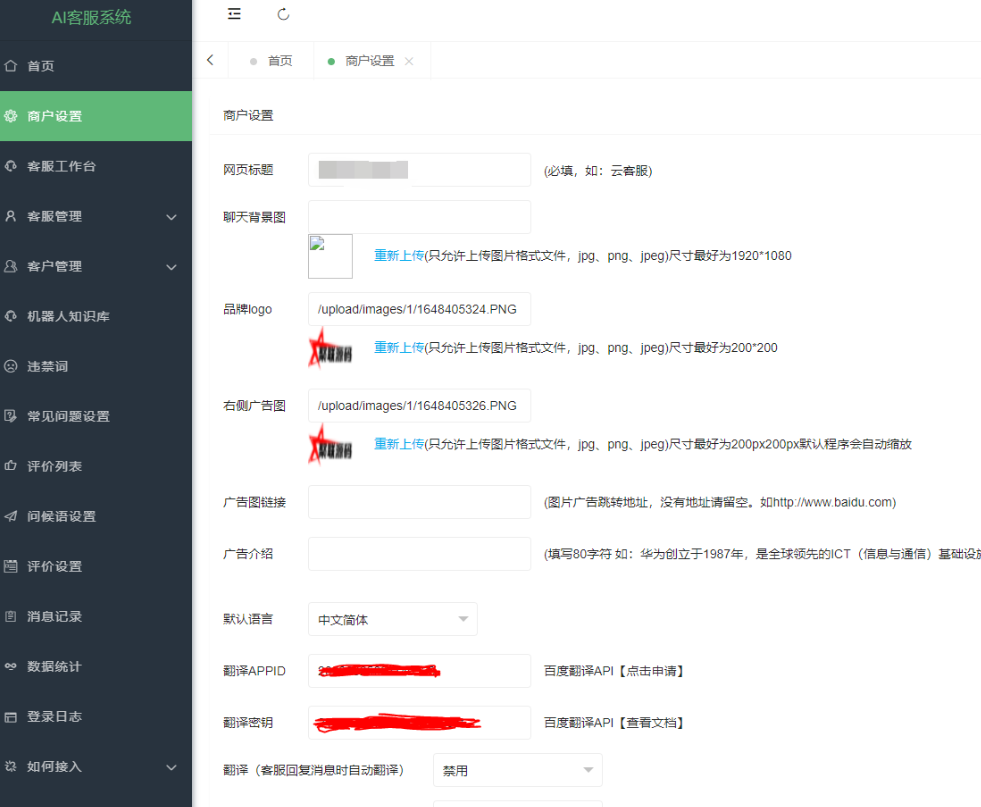Open 数据统计 in the sidebar
981x807 pixels.
[x=96, y=667]
